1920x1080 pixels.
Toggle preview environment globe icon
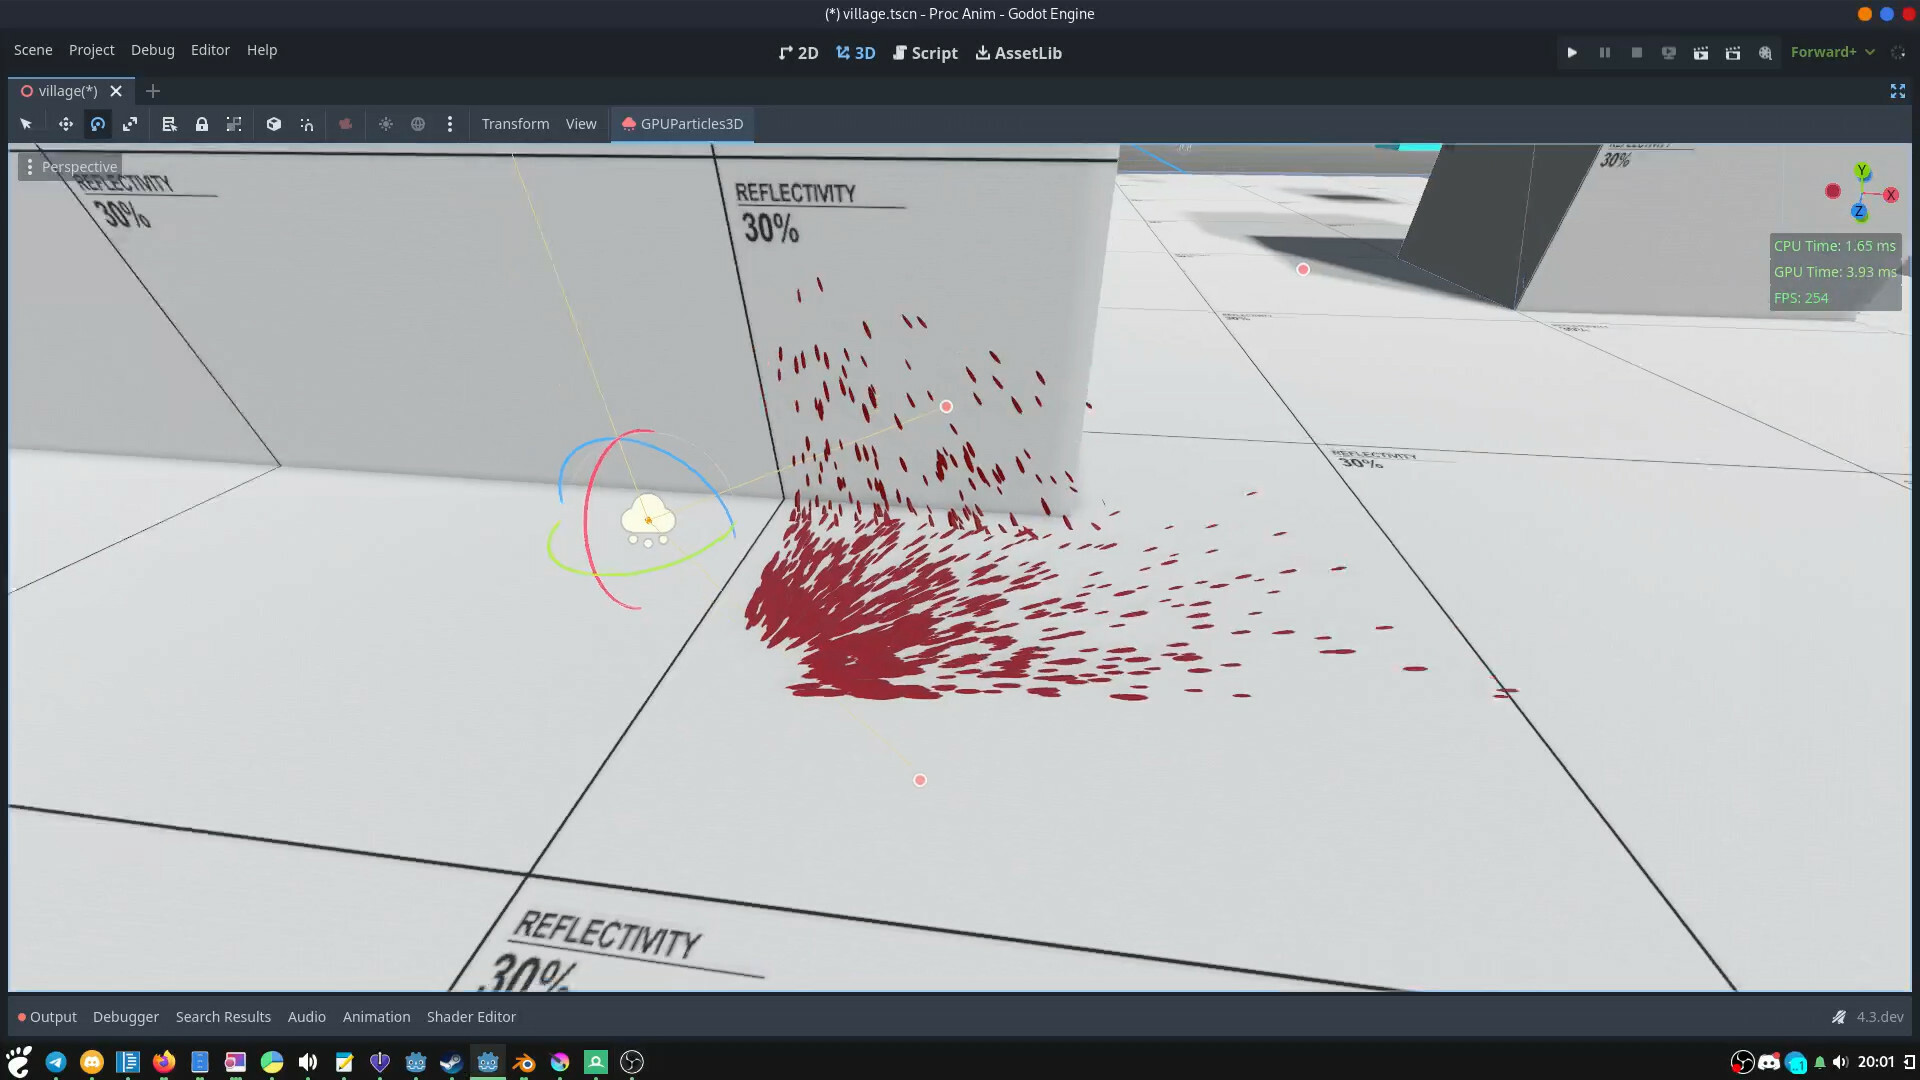tap(418, 124)
